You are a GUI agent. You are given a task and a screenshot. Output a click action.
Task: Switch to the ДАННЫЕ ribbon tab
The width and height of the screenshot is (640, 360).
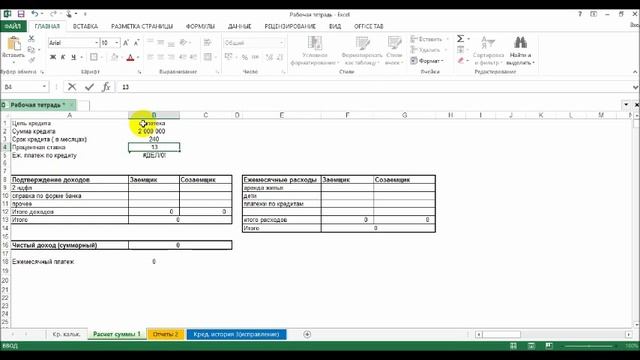(x=240, y=26)
